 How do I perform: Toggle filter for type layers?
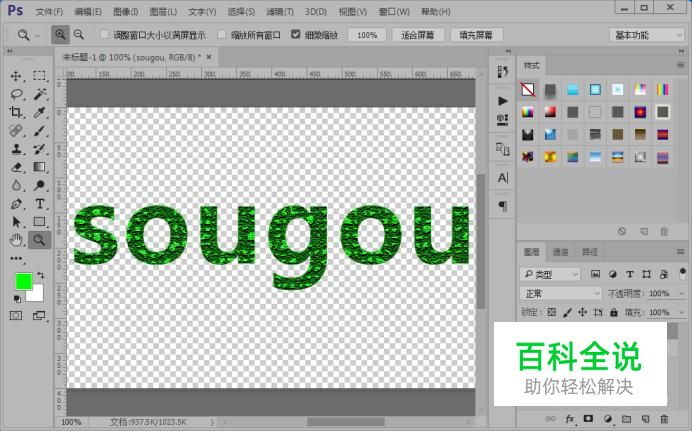click(629, 274)
